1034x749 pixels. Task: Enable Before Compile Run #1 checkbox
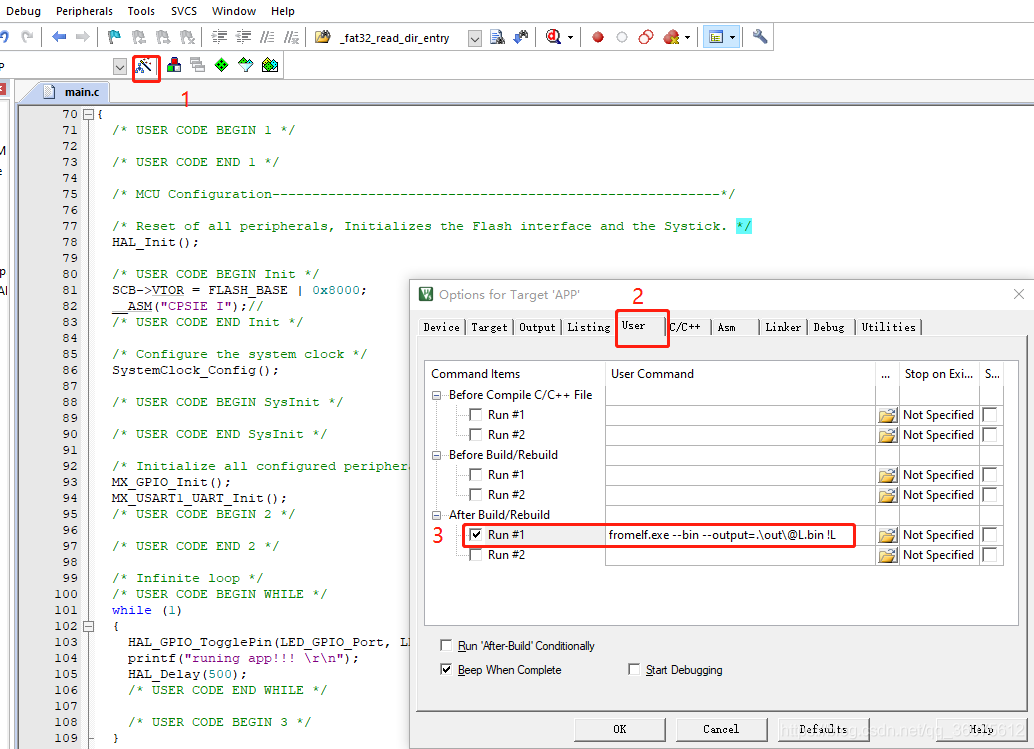coord(475,414)
